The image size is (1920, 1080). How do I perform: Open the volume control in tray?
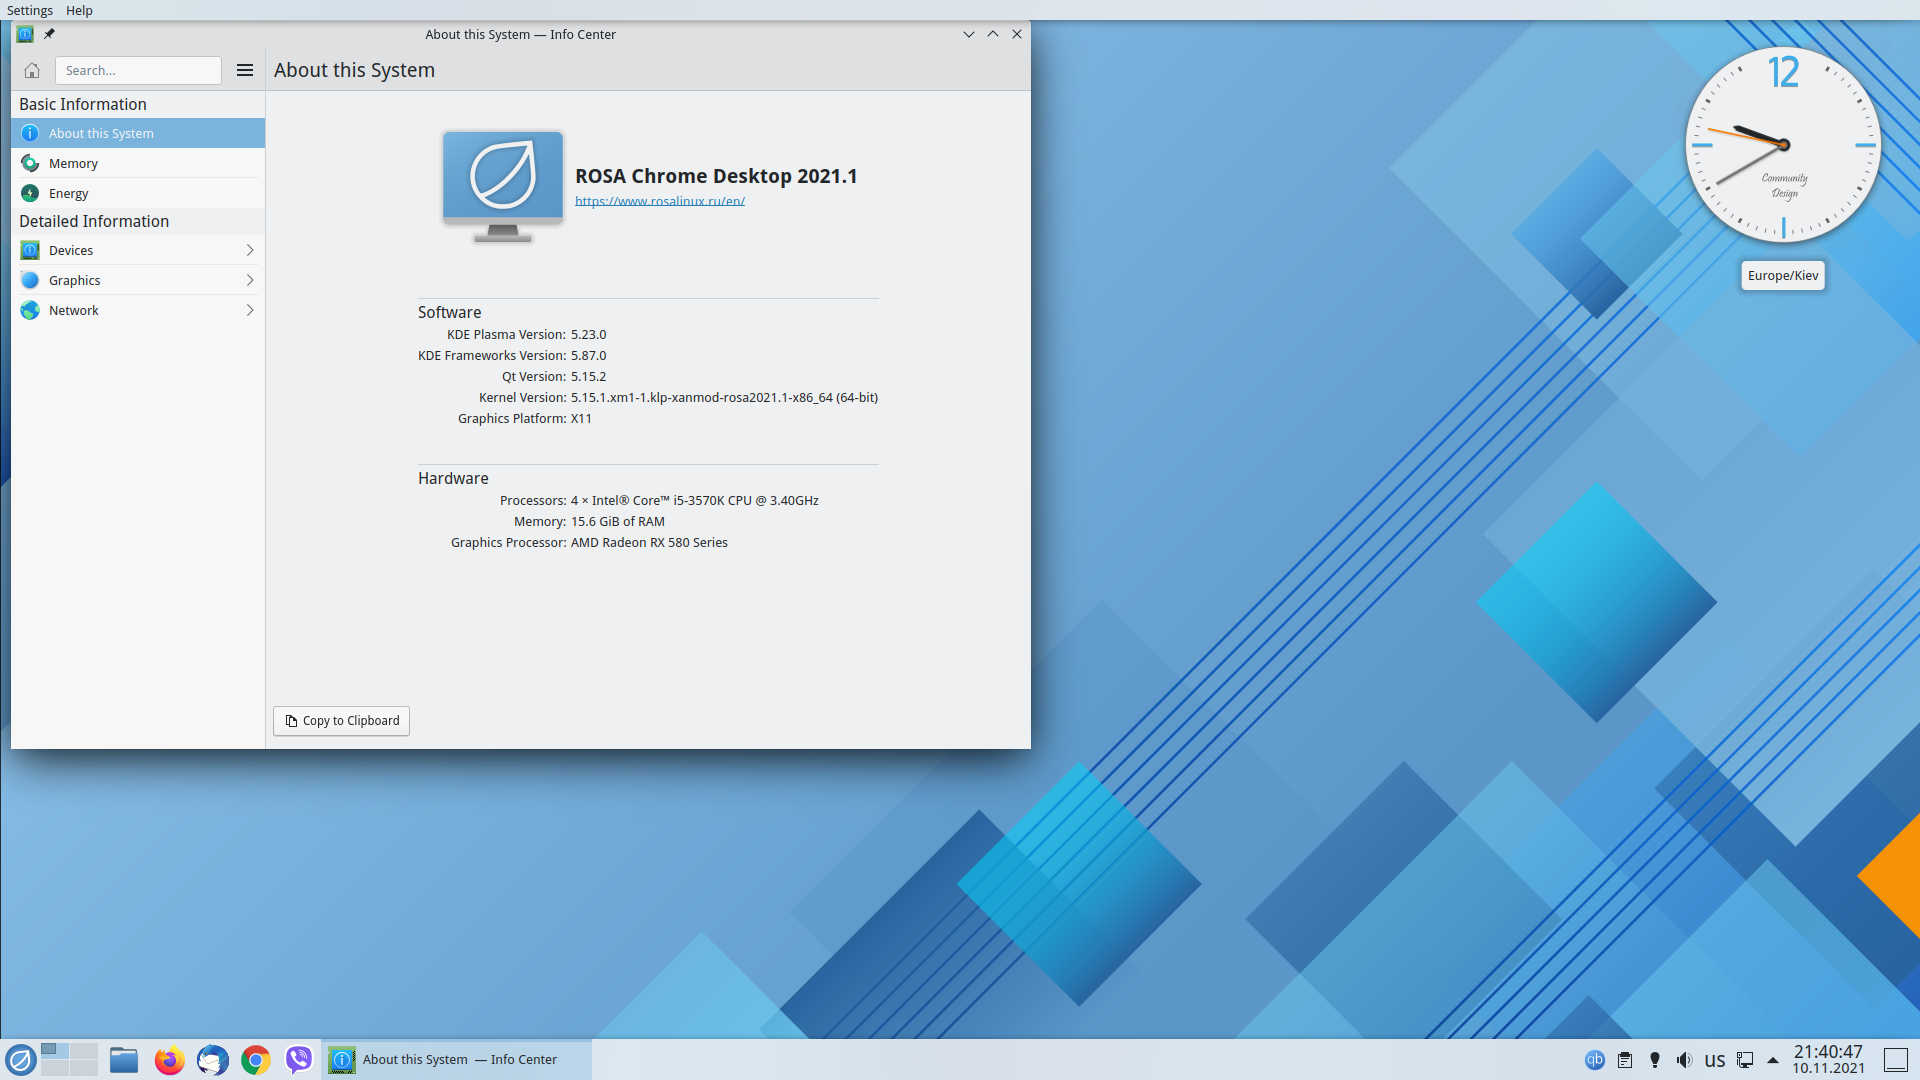pyautogui.click(x=1685, y=1060)
